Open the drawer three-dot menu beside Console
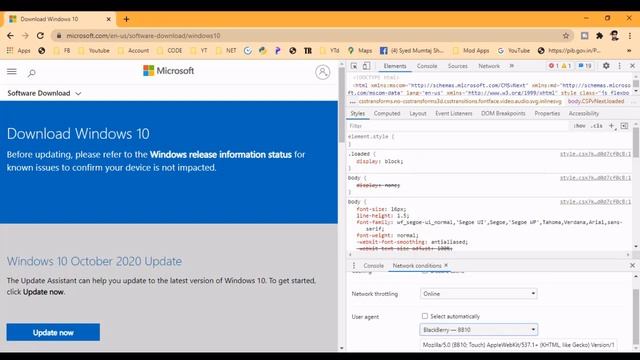 pyautogui.click(x=354, y=266)
